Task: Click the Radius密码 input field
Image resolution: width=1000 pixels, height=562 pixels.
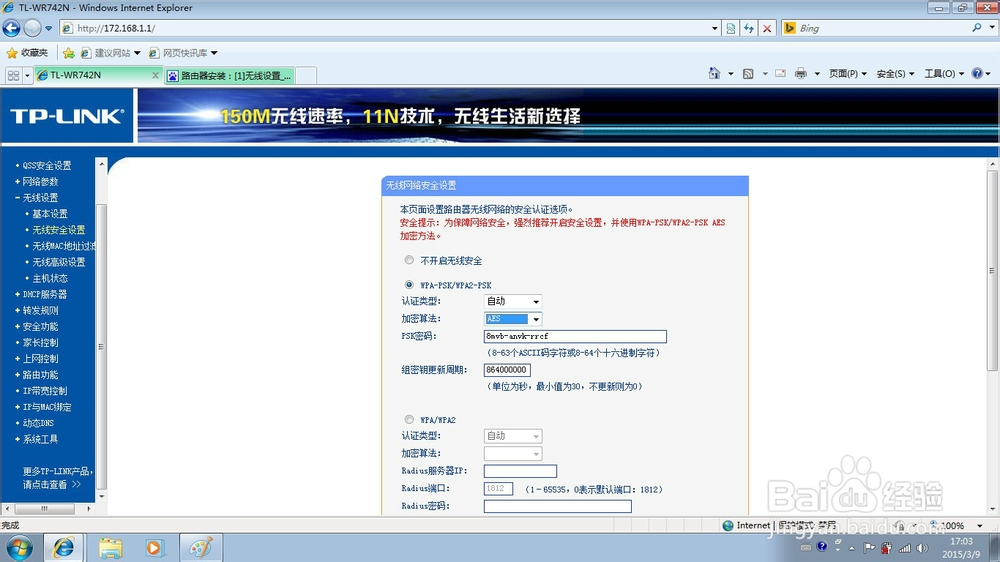Action: (x=557, y=506)
